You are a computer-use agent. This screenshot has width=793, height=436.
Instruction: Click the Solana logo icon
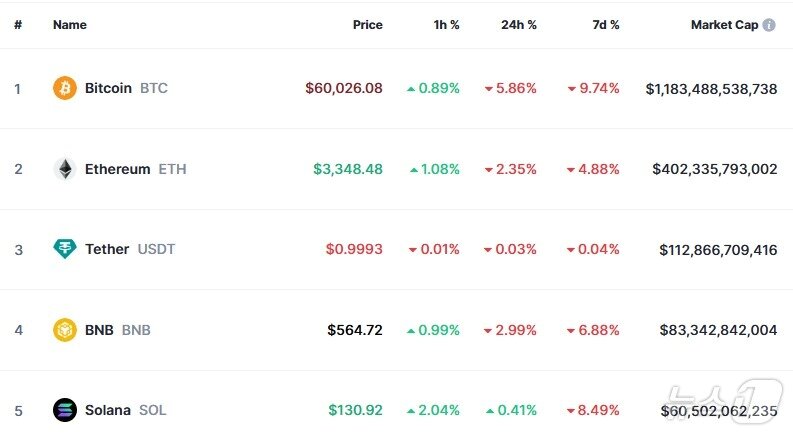(65, 410)
